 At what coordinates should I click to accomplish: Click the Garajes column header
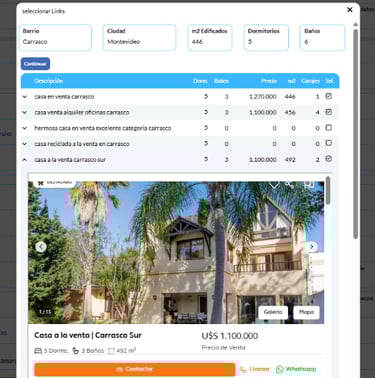[310, 81]
